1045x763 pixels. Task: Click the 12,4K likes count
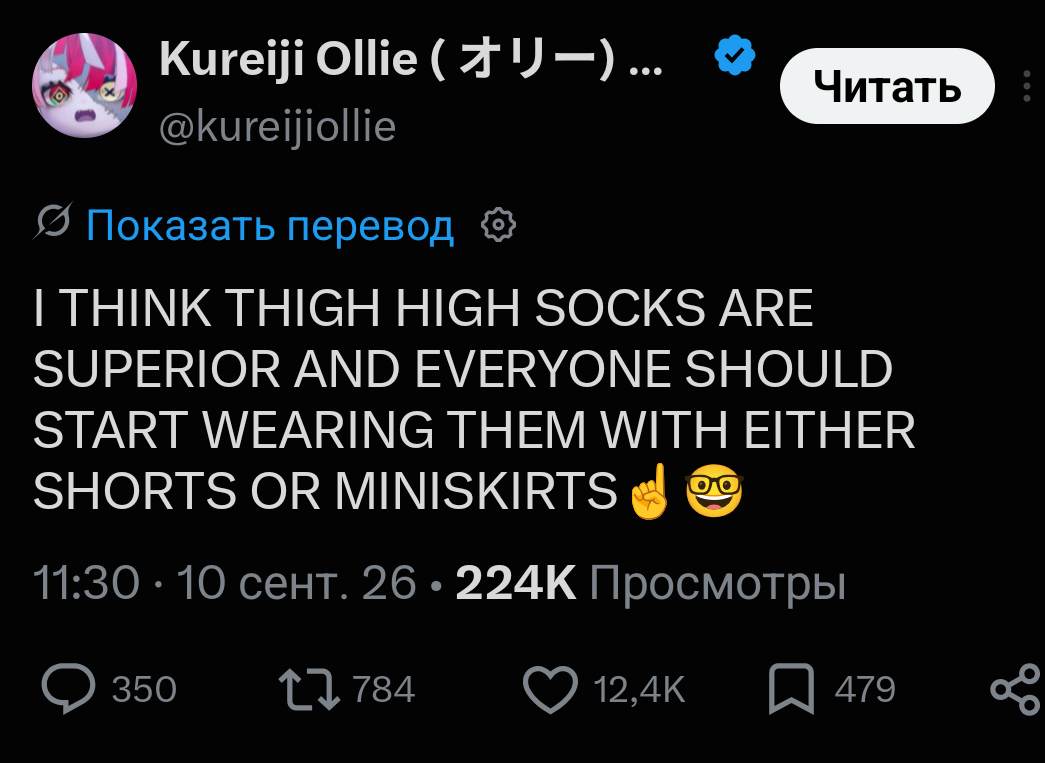coord(639,689)
